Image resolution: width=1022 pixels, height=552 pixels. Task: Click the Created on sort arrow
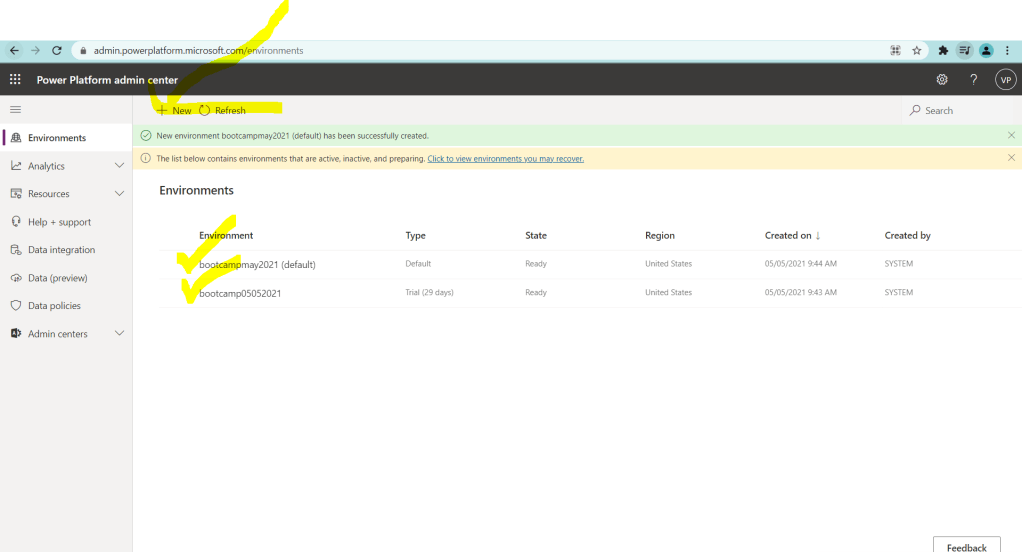tap(818, 235)
